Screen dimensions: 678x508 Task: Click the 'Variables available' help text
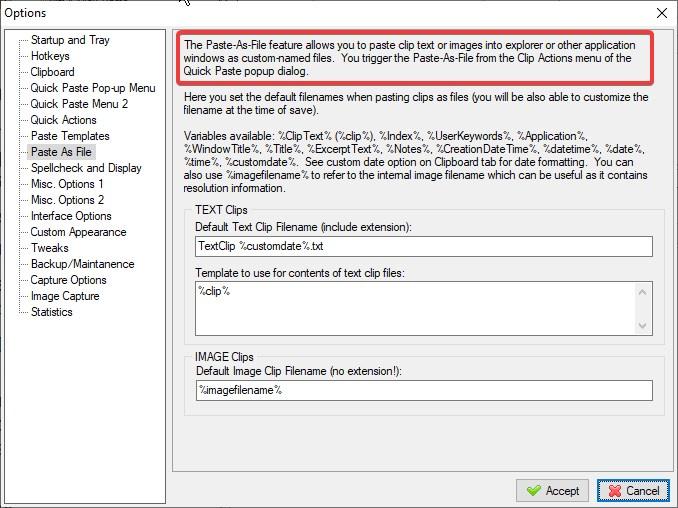tap(415, 162)
